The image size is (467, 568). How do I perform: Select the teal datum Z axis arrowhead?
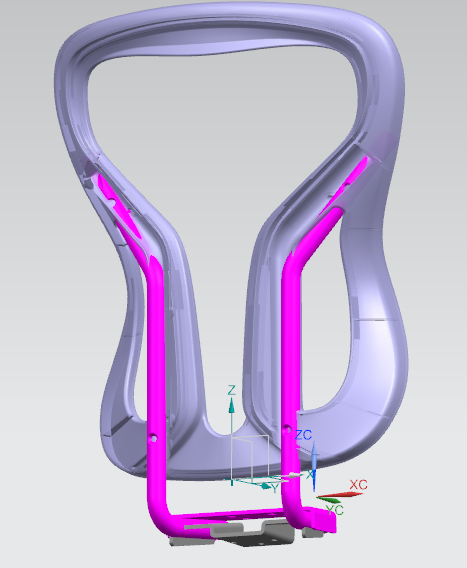tap(232, 406)
